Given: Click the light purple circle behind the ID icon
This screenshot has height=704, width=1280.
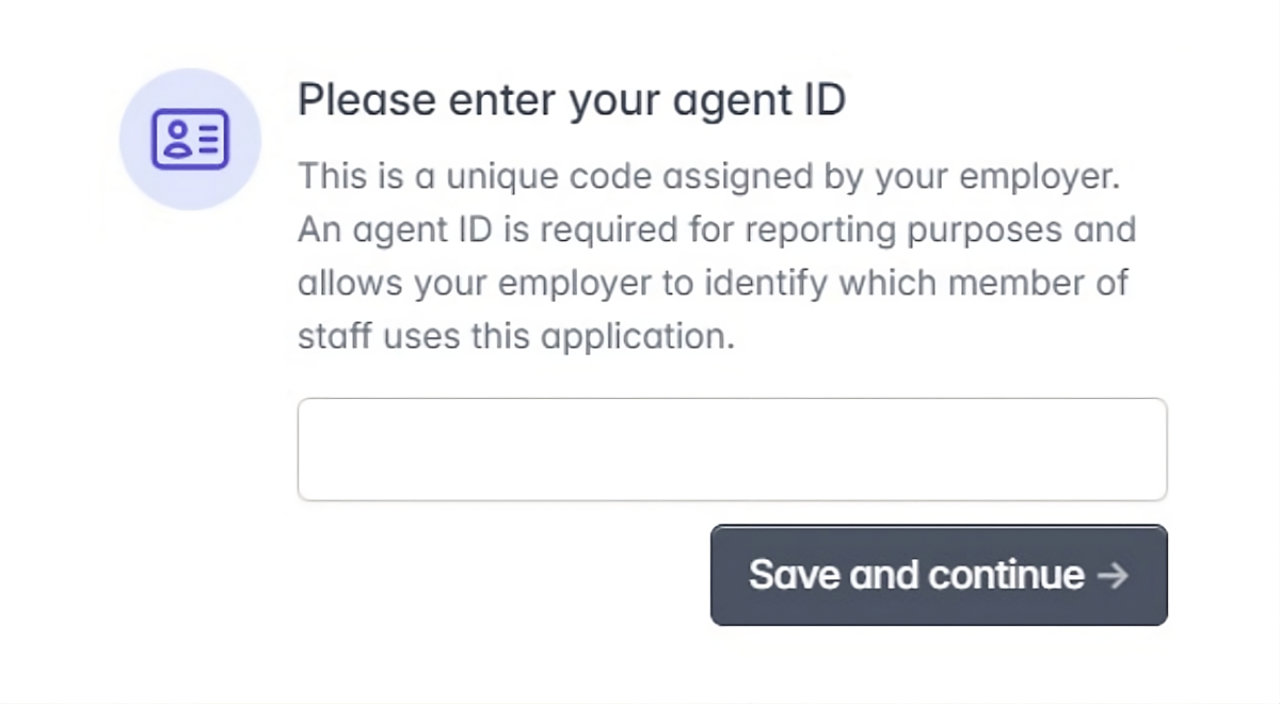Looking at the screenshot, I should (190, 139).
